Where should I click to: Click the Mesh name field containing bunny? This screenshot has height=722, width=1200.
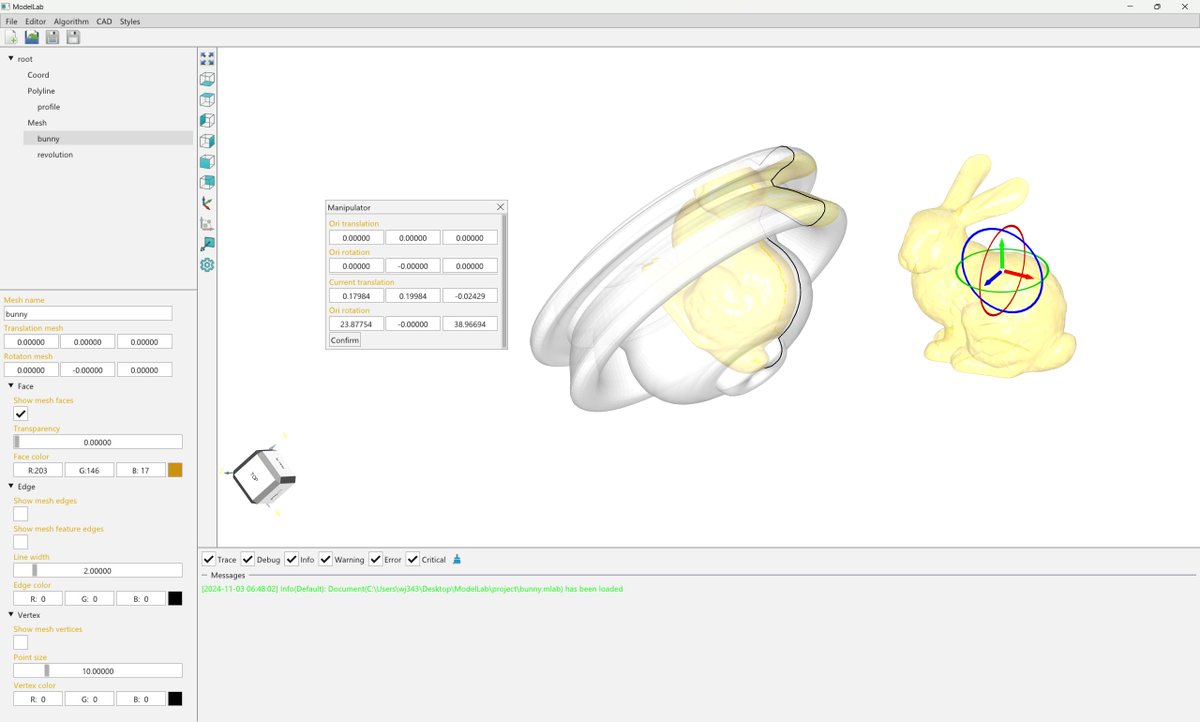click(88, 314)
